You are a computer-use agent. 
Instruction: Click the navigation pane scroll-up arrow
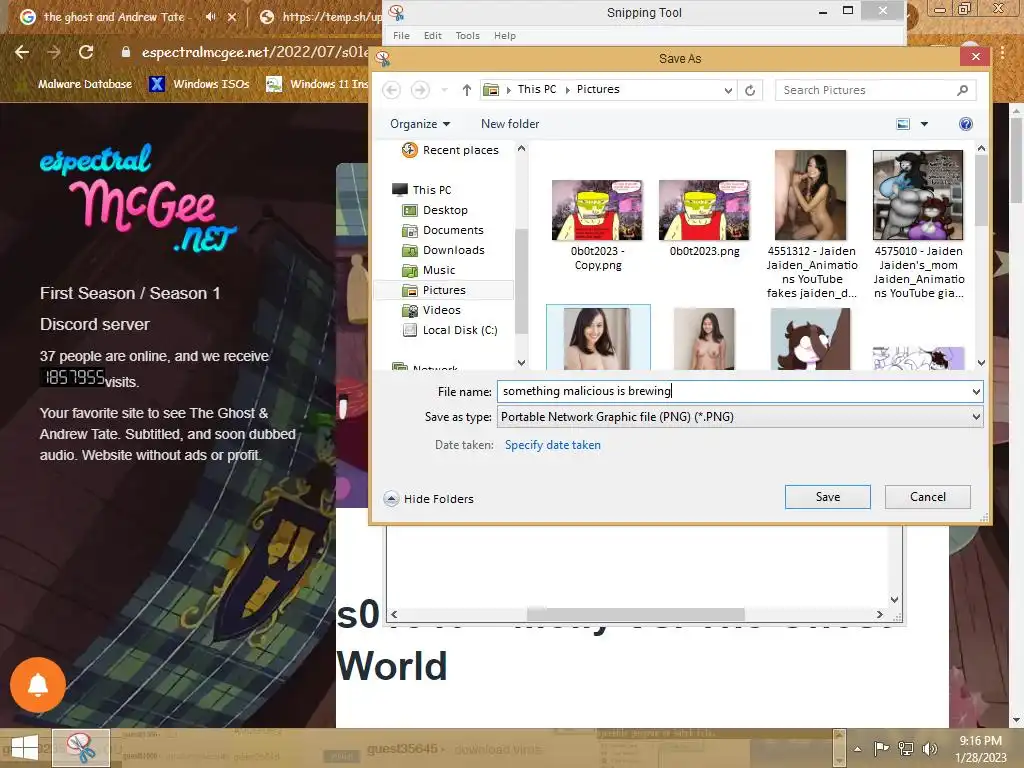click(x=521, y=149)
